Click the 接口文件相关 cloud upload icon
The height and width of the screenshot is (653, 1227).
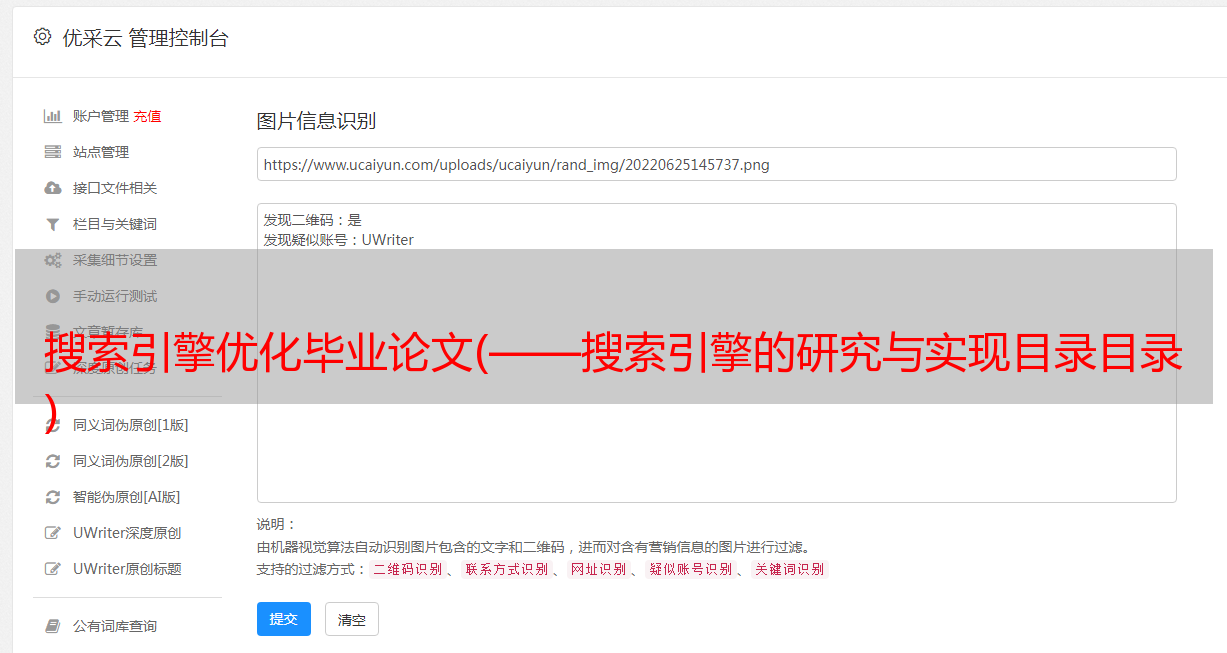click(x=53, y=188)
